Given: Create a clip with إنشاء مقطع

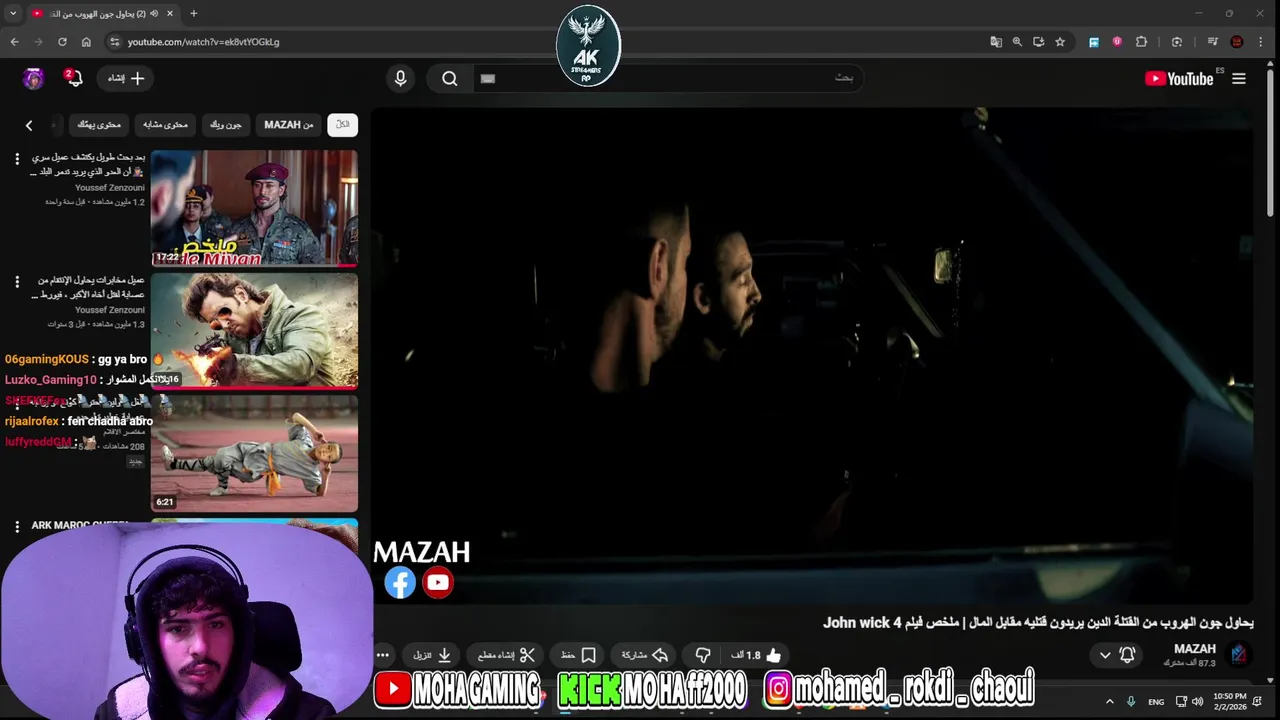Looking at the screenshot, I should click(x=507, y=655).
